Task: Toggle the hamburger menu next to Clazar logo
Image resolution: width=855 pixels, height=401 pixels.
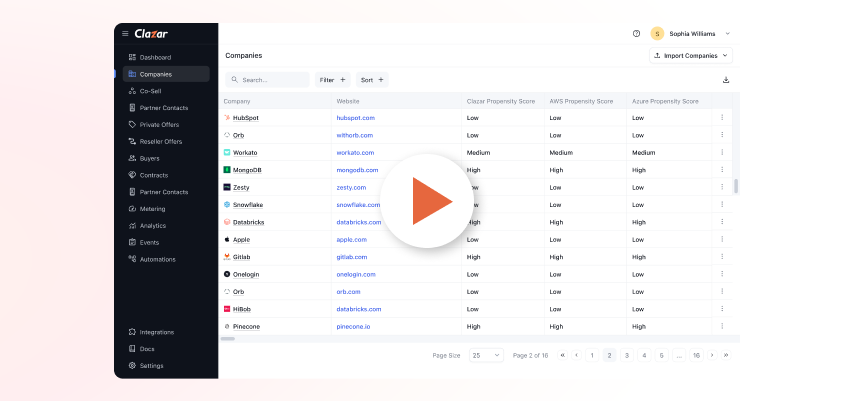Action: (125, 34)
